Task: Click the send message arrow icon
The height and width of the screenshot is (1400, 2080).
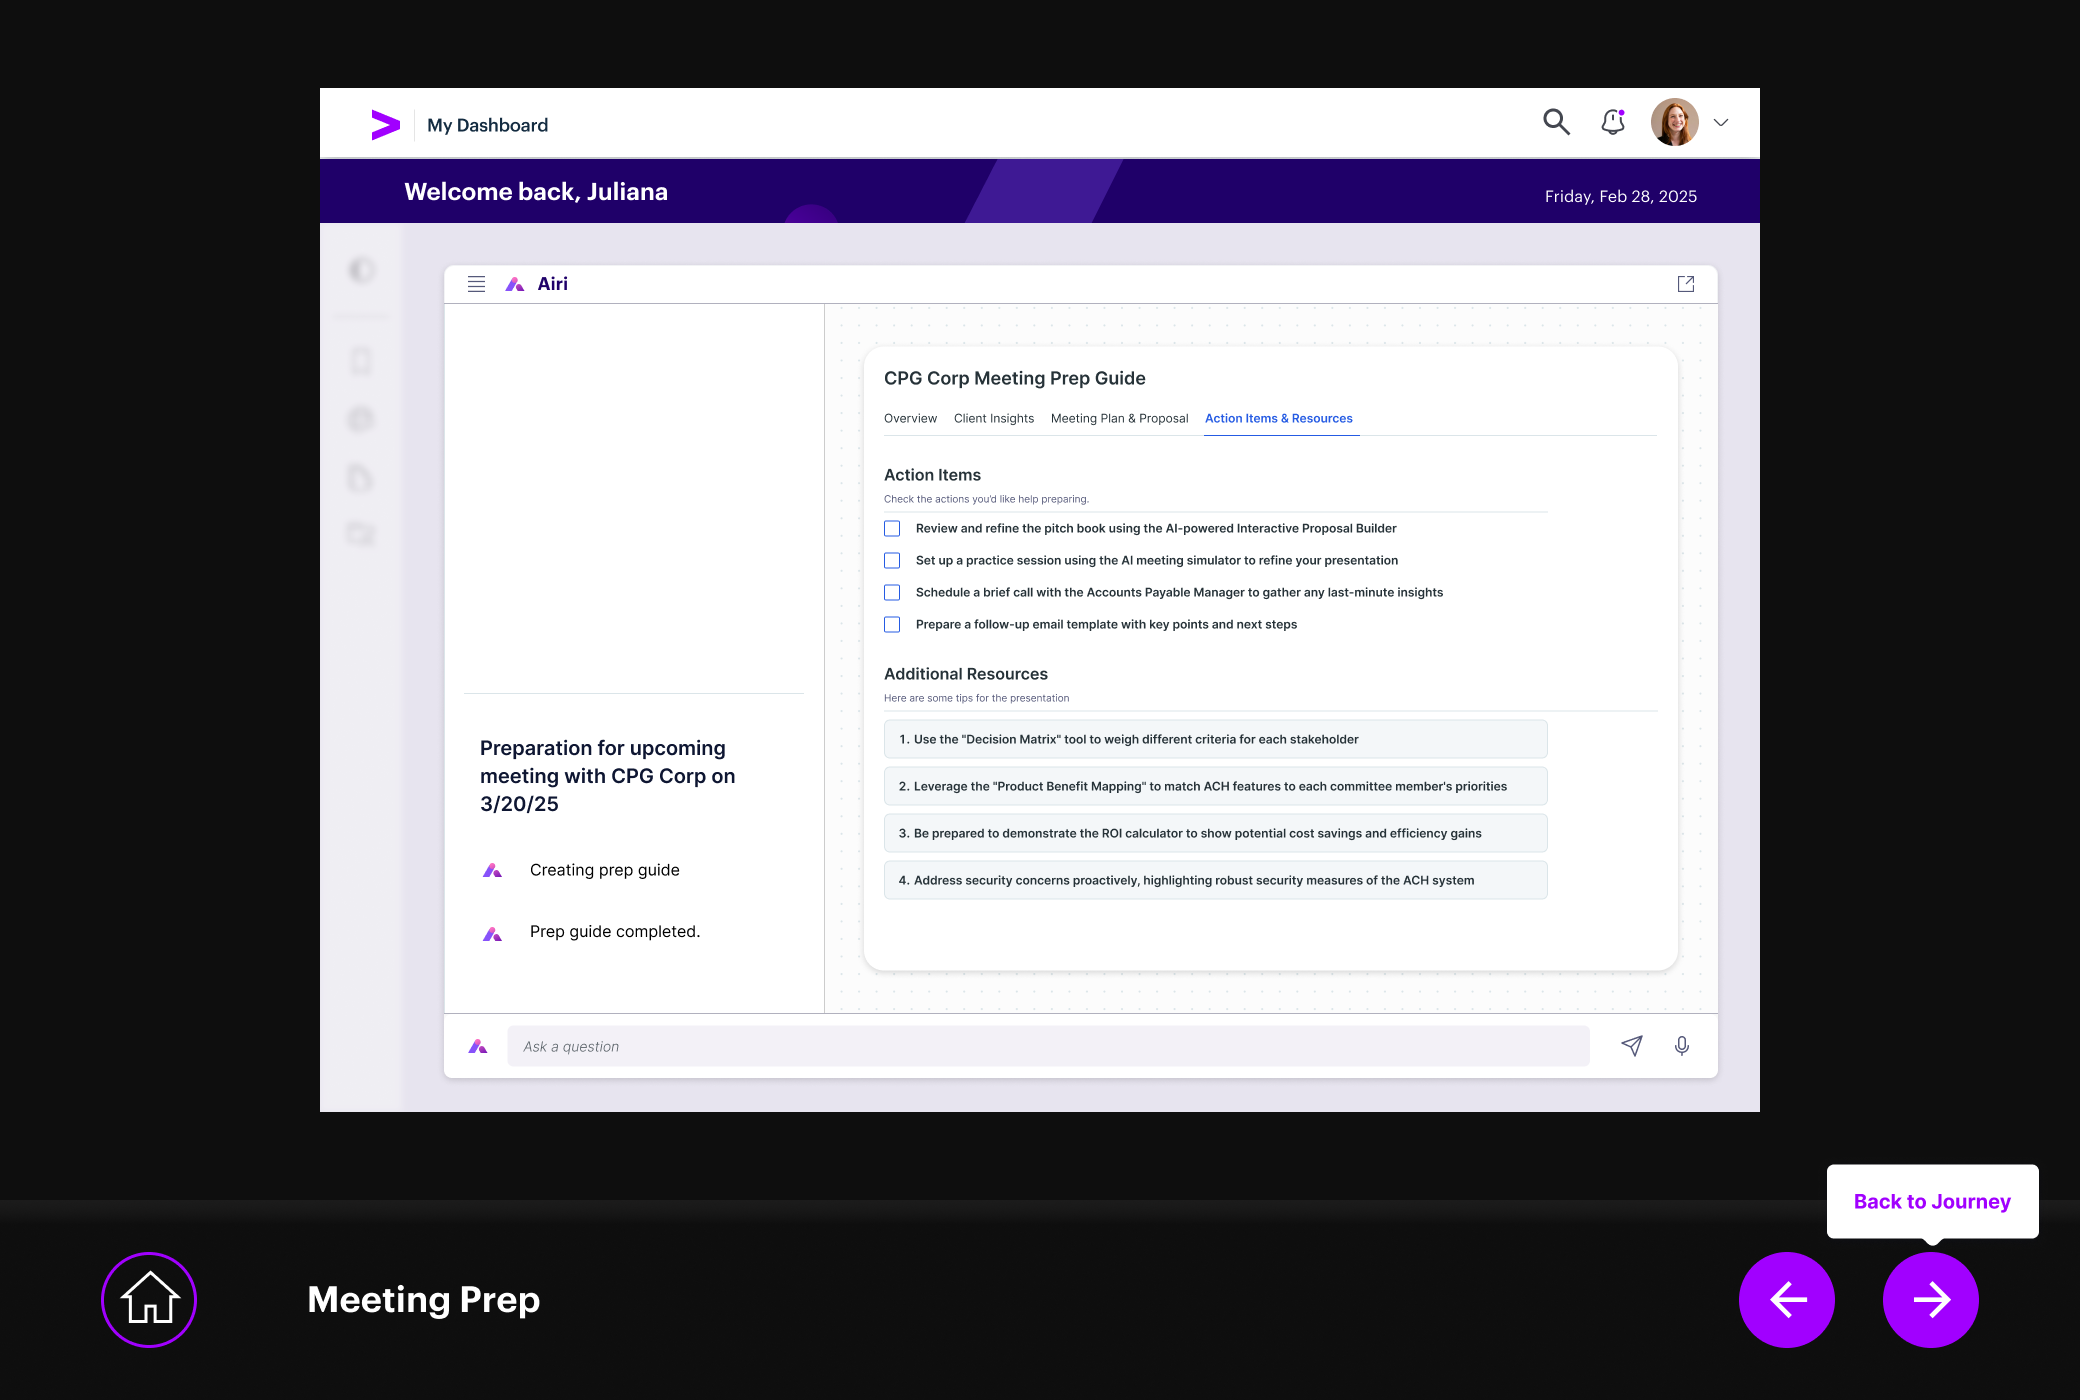Action: (1632, 1046)
